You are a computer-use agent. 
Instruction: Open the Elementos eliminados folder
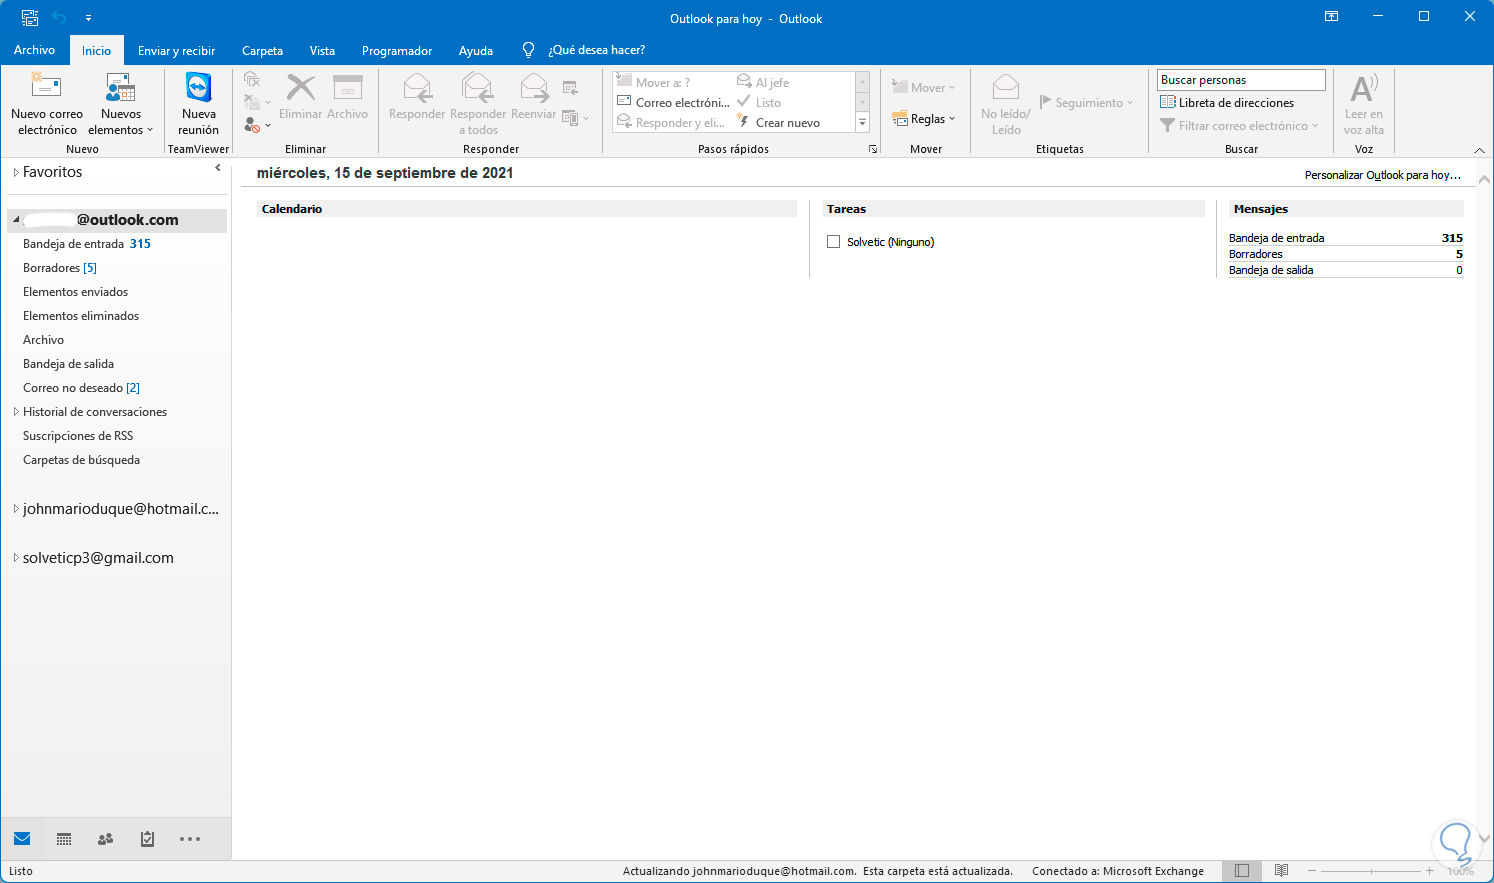(81, 316)
